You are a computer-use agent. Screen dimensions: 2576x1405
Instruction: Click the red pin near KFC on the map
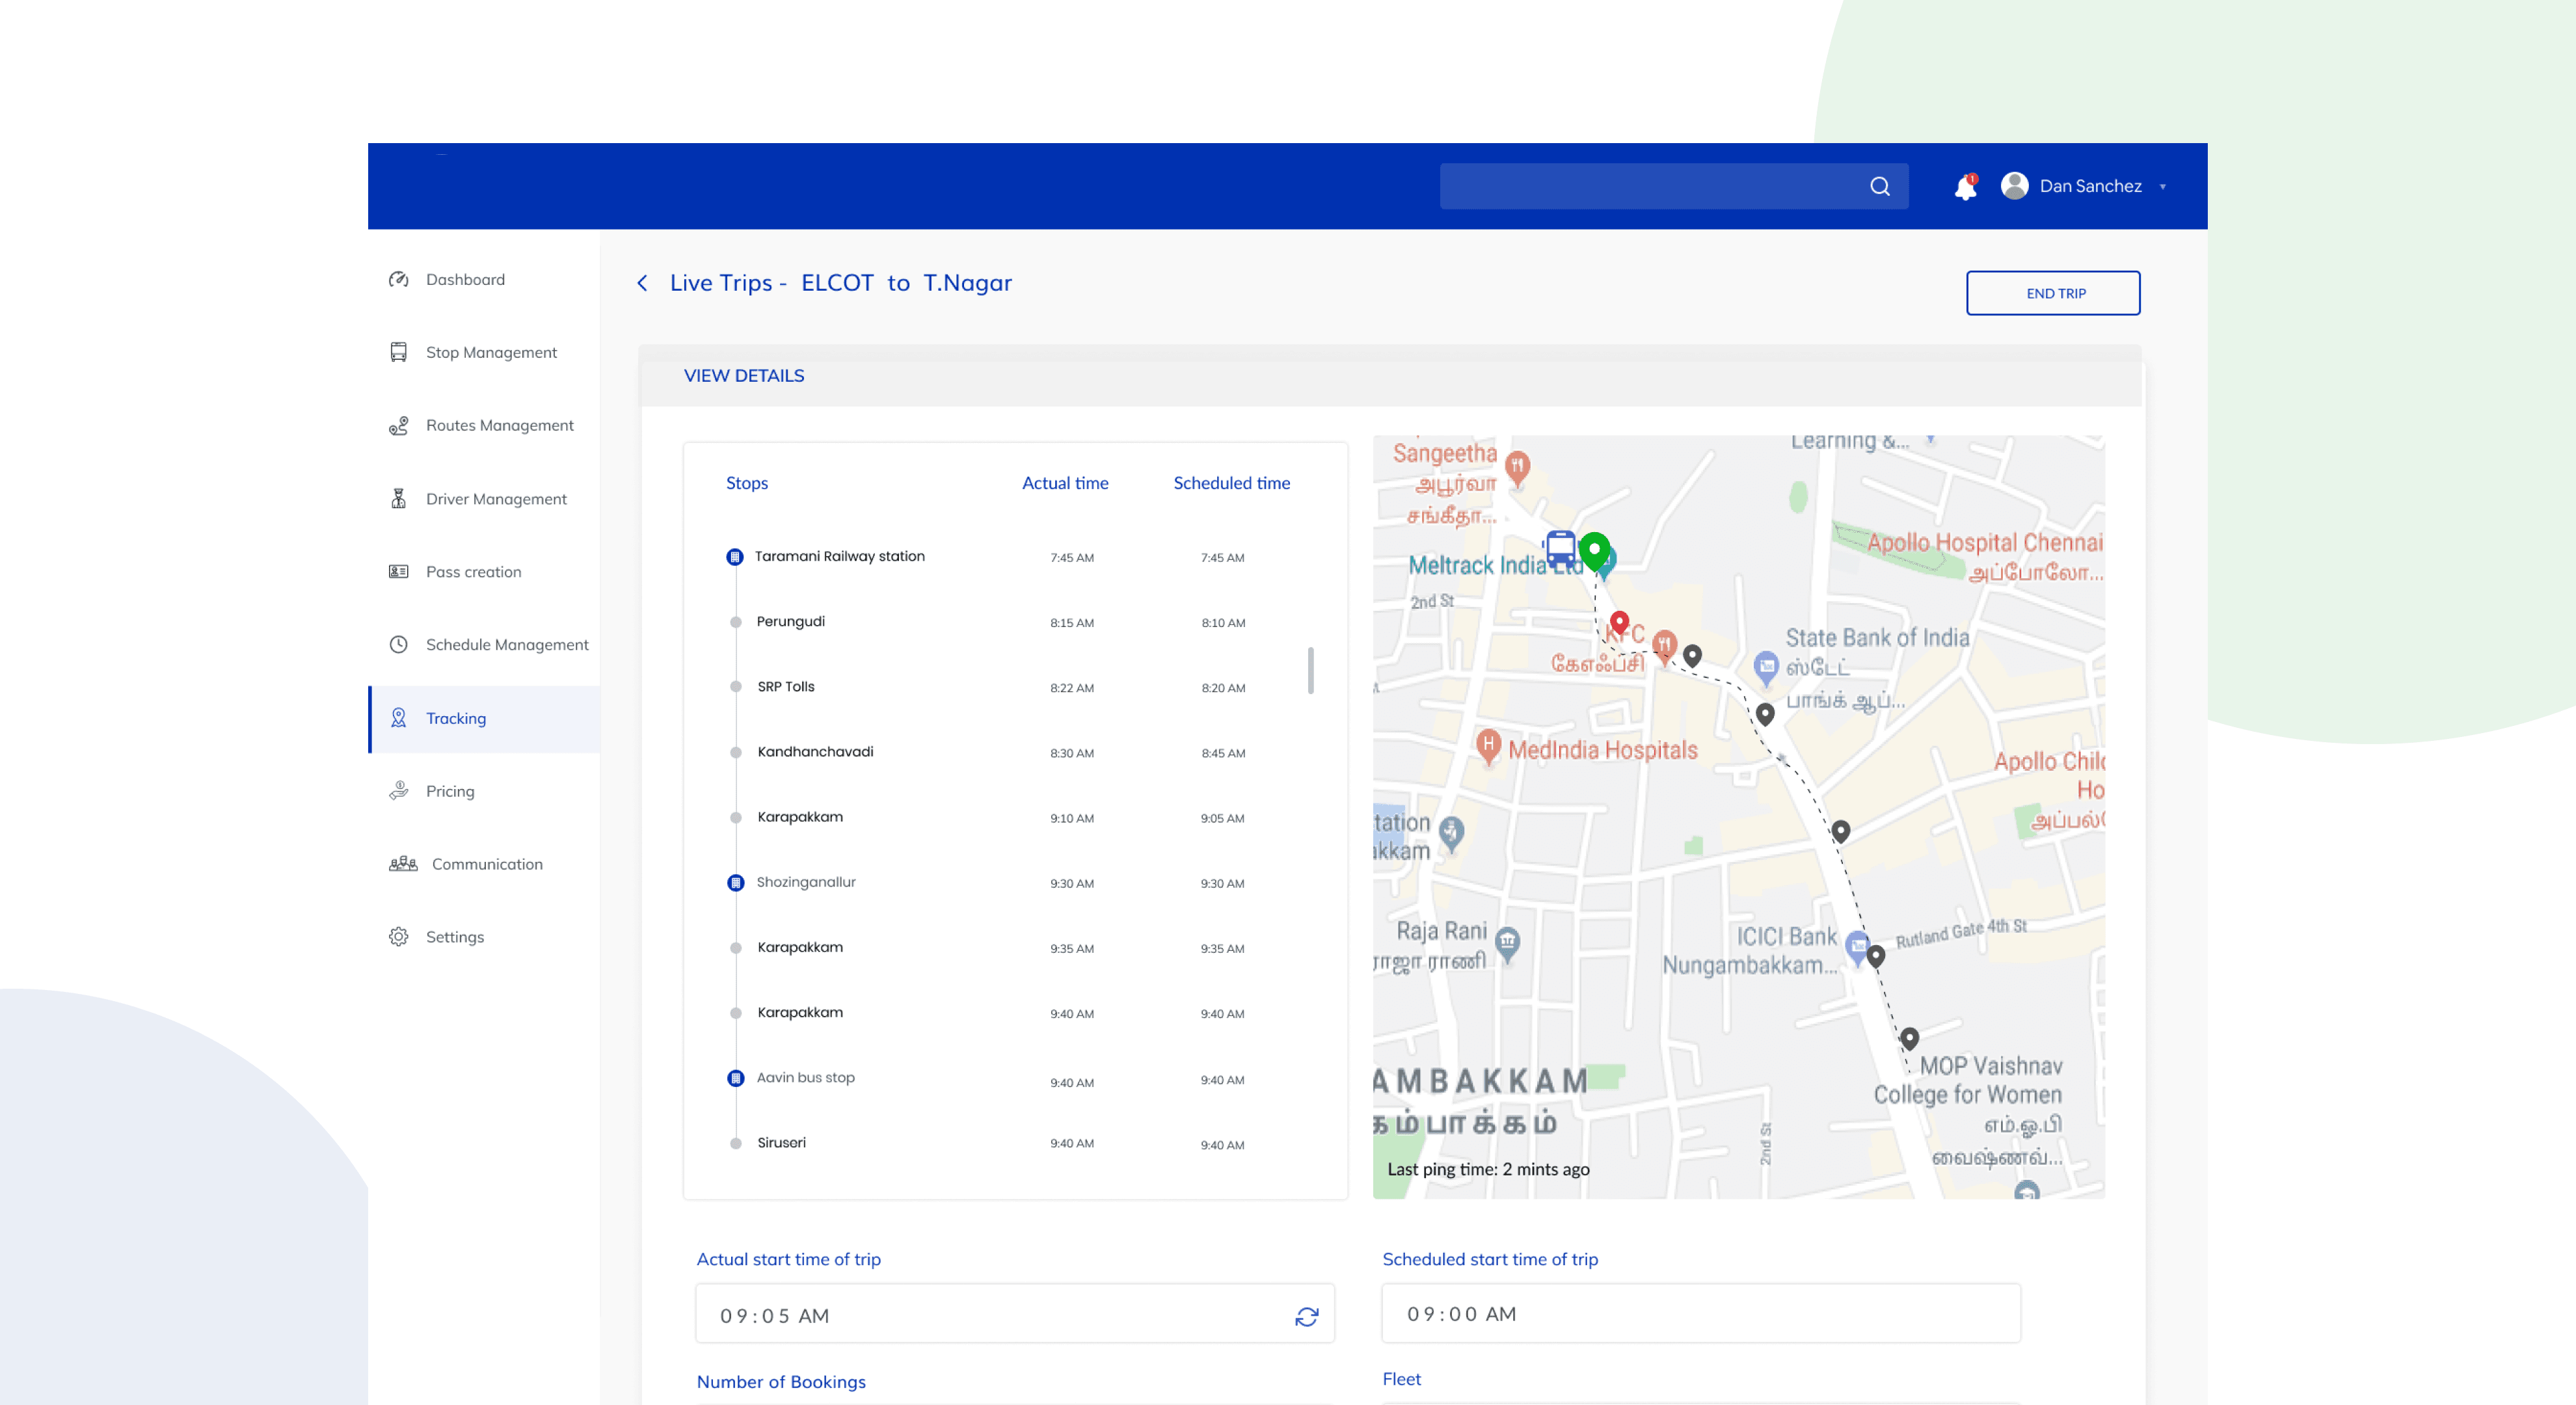1619,623
